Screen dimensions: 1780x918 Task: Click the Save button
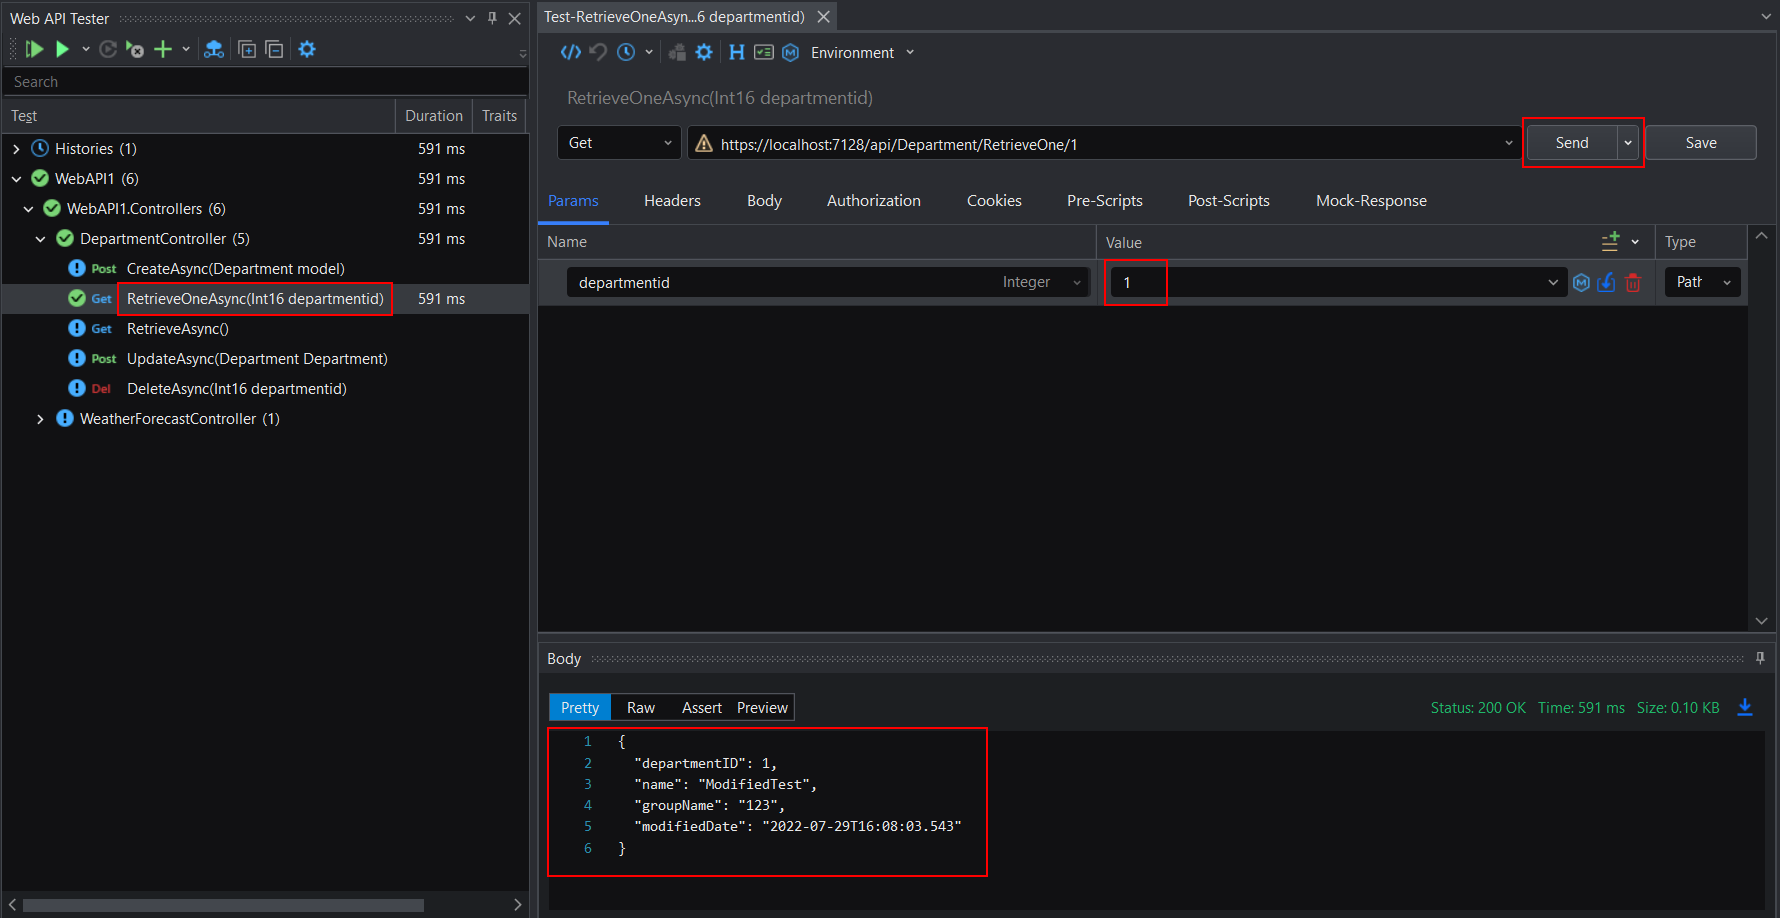coord(1700,143)
